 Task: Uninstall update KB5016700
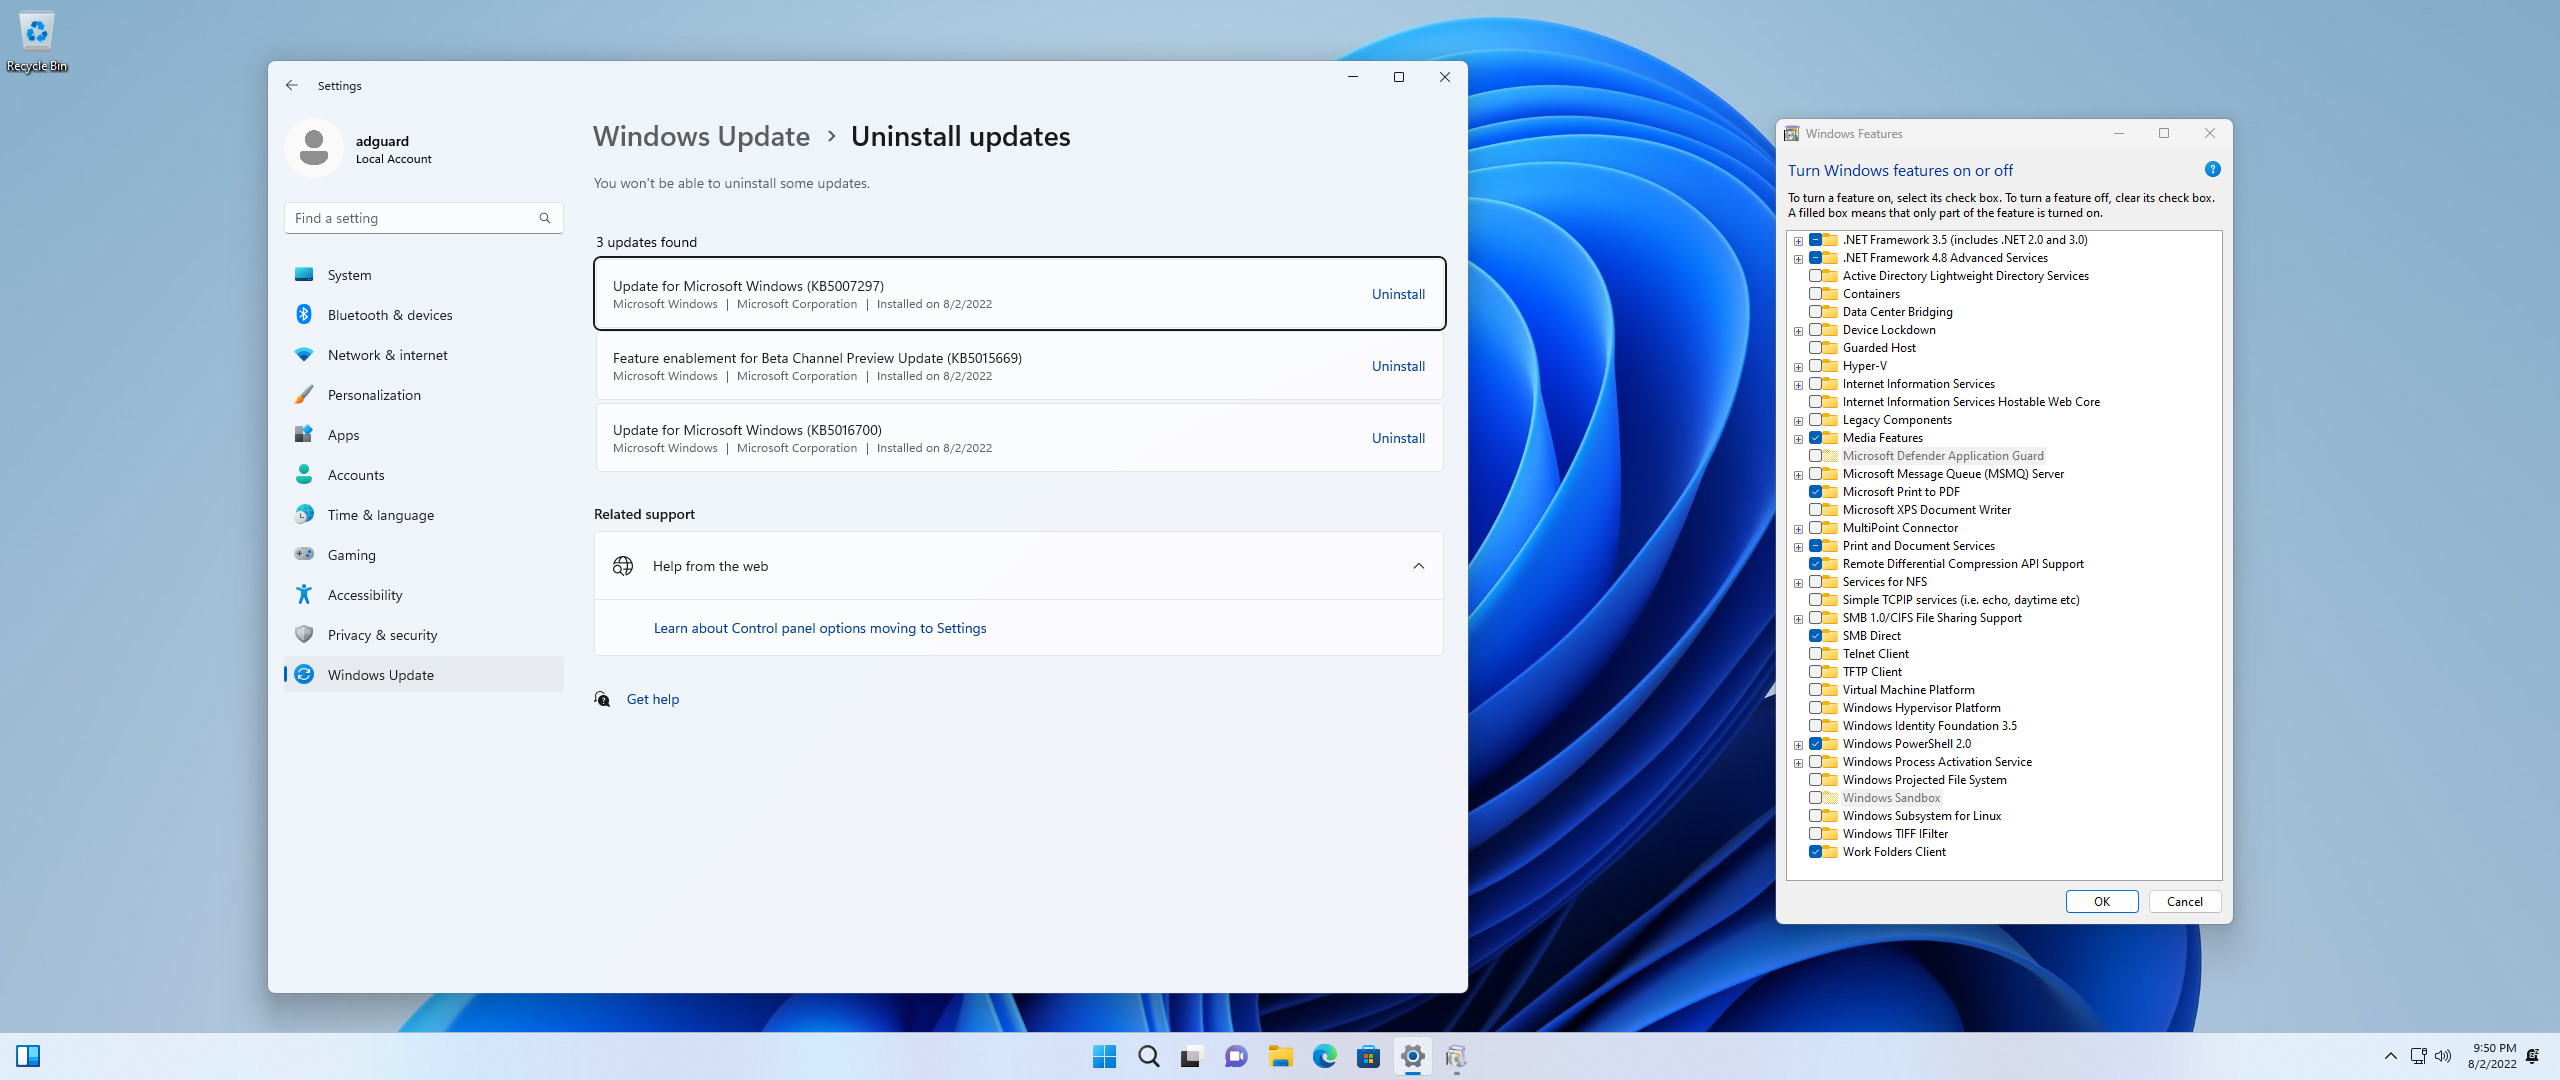(1398, 438)
